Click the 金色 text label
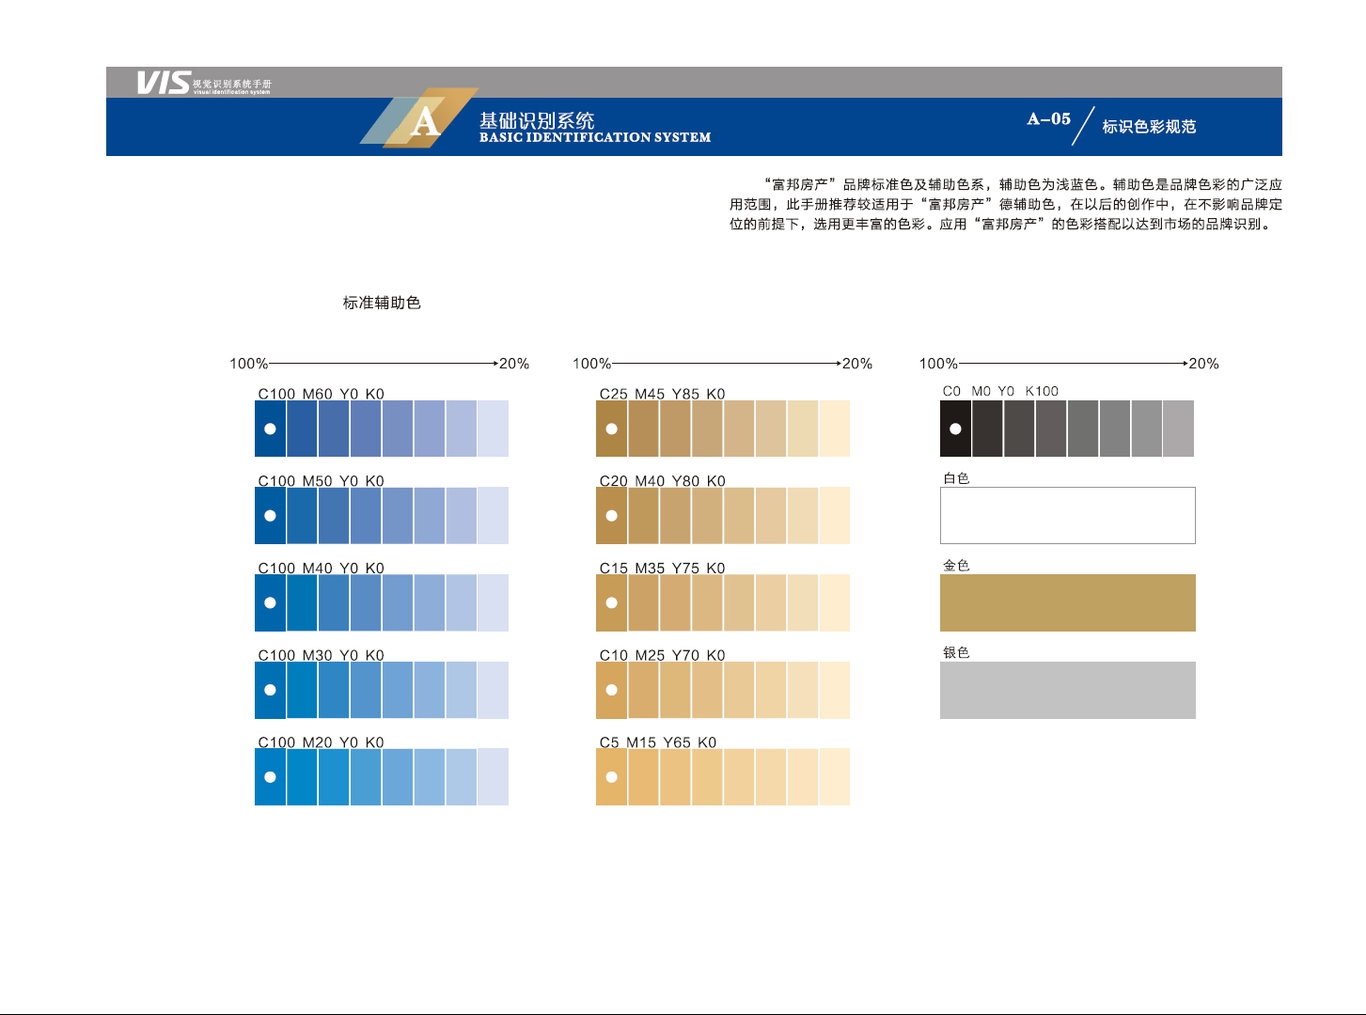Viewport: 1366px width, 1015px height. pyautogui.click(x=956, y=565)
